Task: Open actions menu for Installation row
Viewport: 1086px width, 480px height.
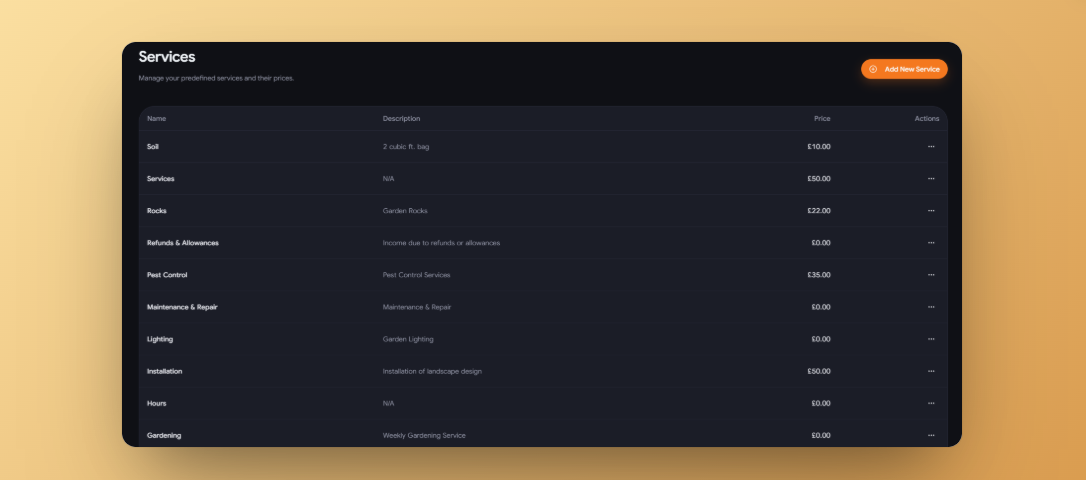Action: (931, 371)
